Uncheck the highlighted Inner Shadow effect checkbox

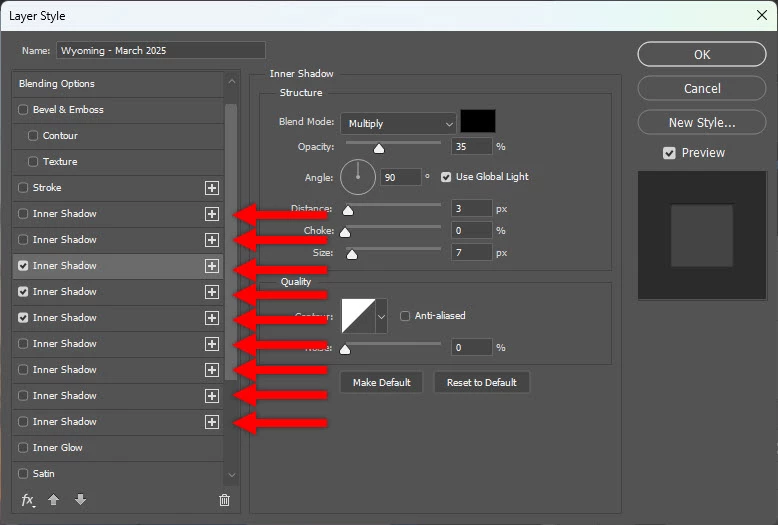(23, 265)
